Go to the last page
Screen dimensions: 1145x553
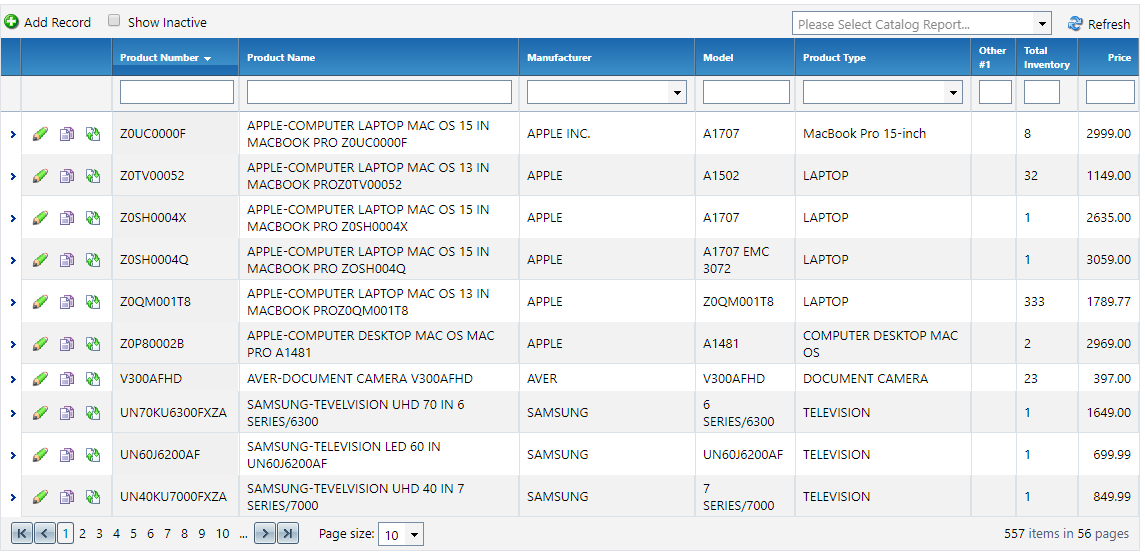tap(288, 534)
